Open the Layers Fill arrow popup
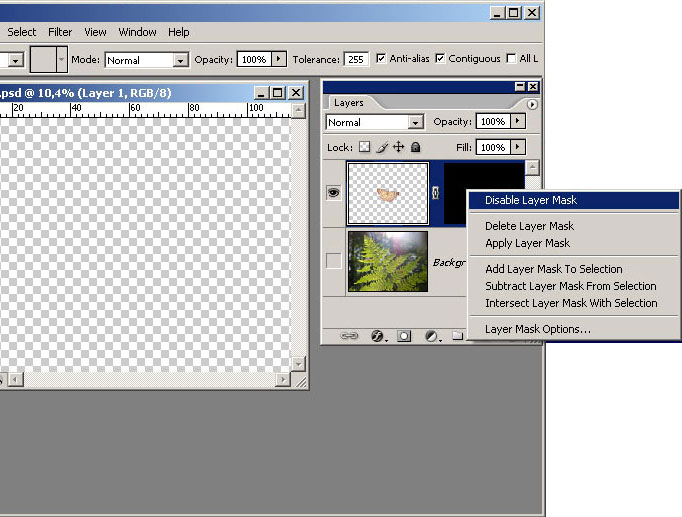Screen dimensions: 682x517 [518, 147]
